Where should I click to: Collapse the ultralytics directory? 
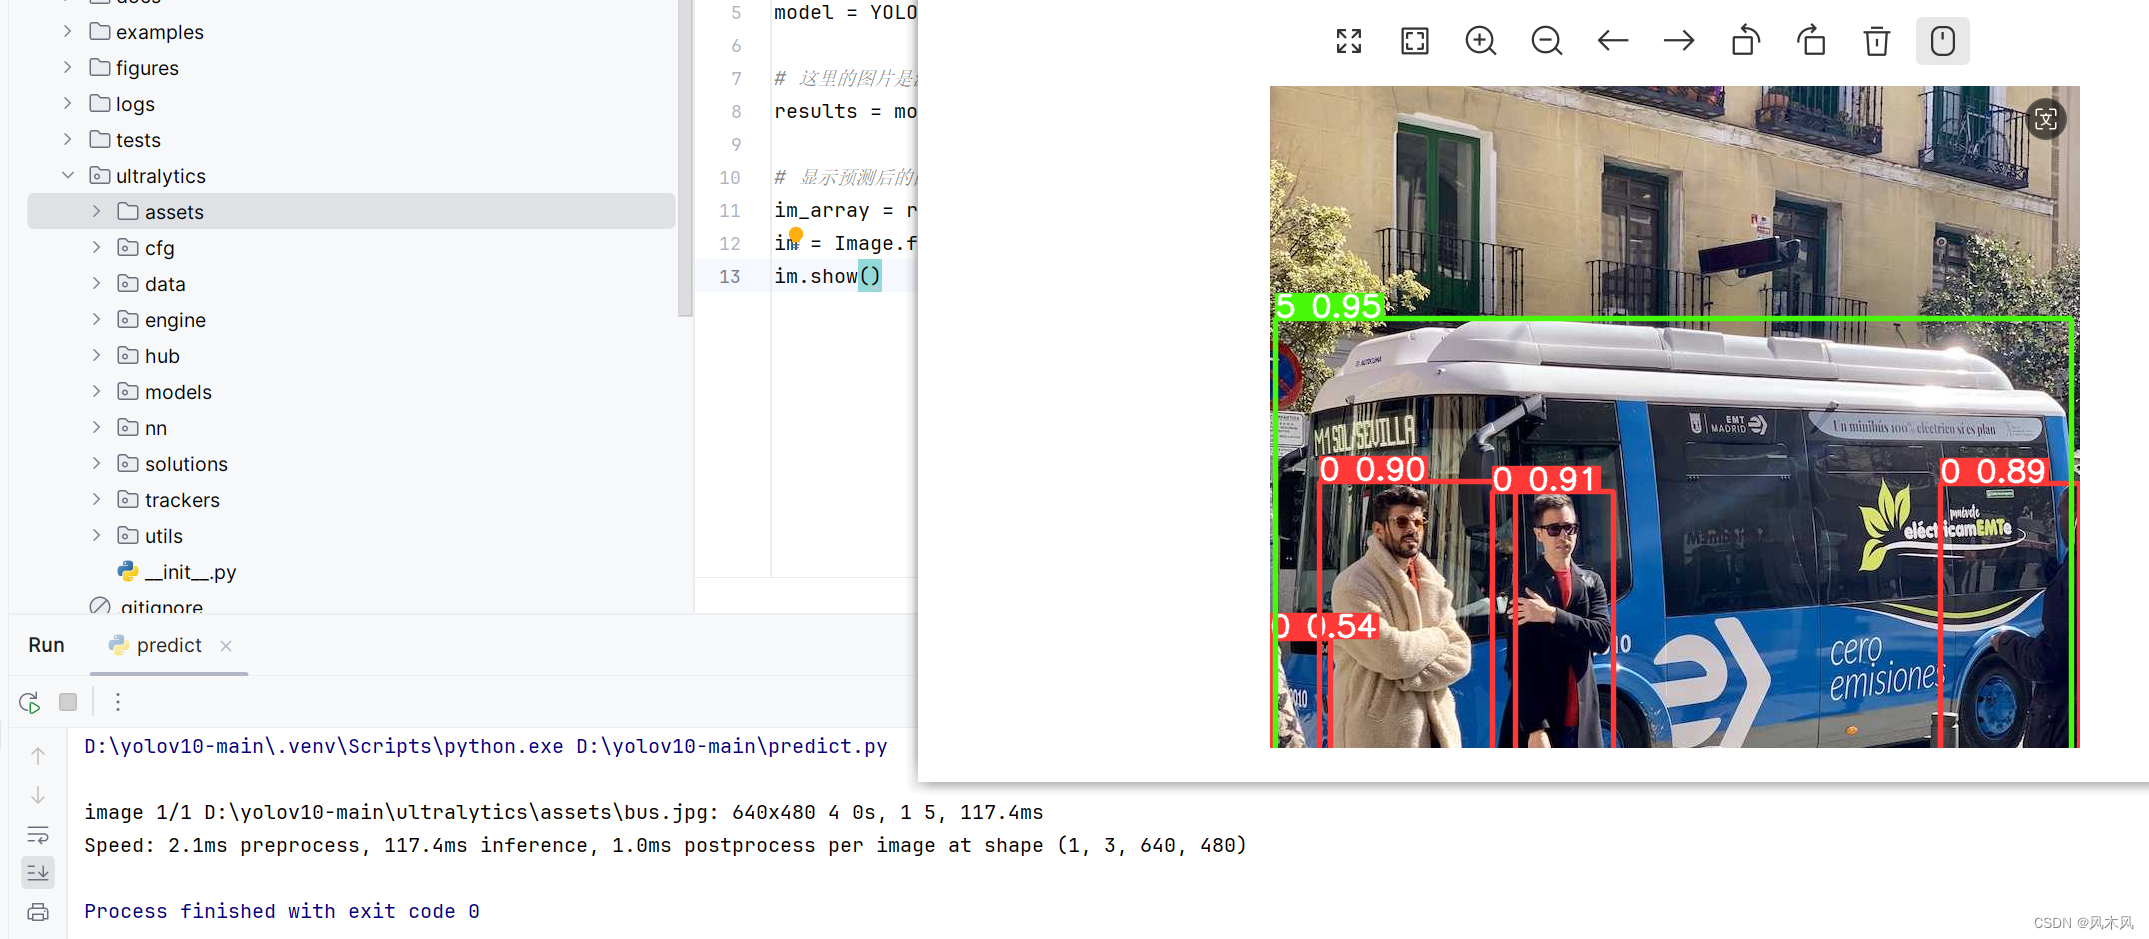click(68, 175)
